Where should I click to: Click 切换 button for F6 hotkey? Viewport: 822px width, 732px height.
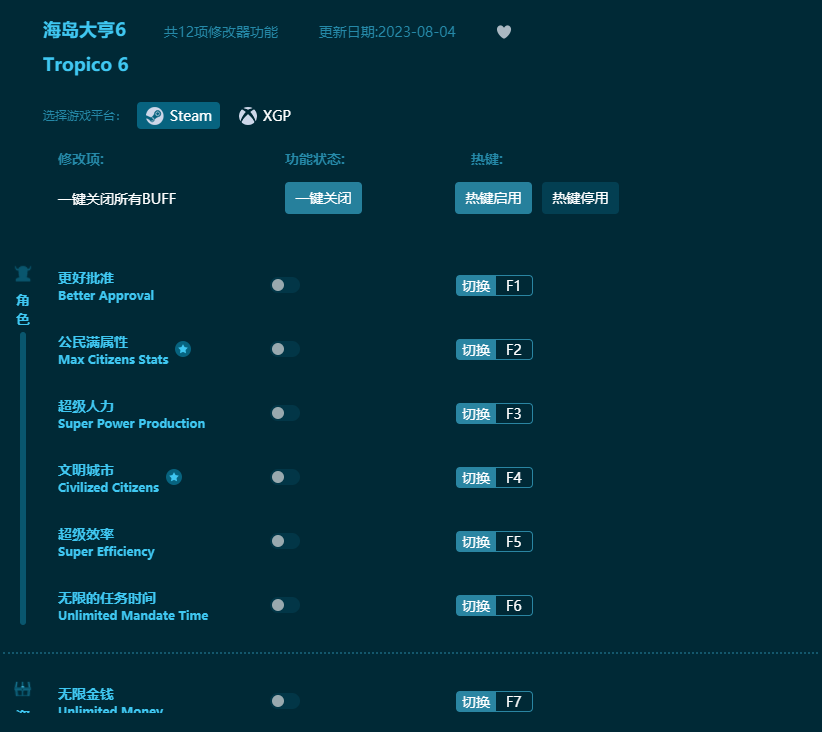click(476, 606)
